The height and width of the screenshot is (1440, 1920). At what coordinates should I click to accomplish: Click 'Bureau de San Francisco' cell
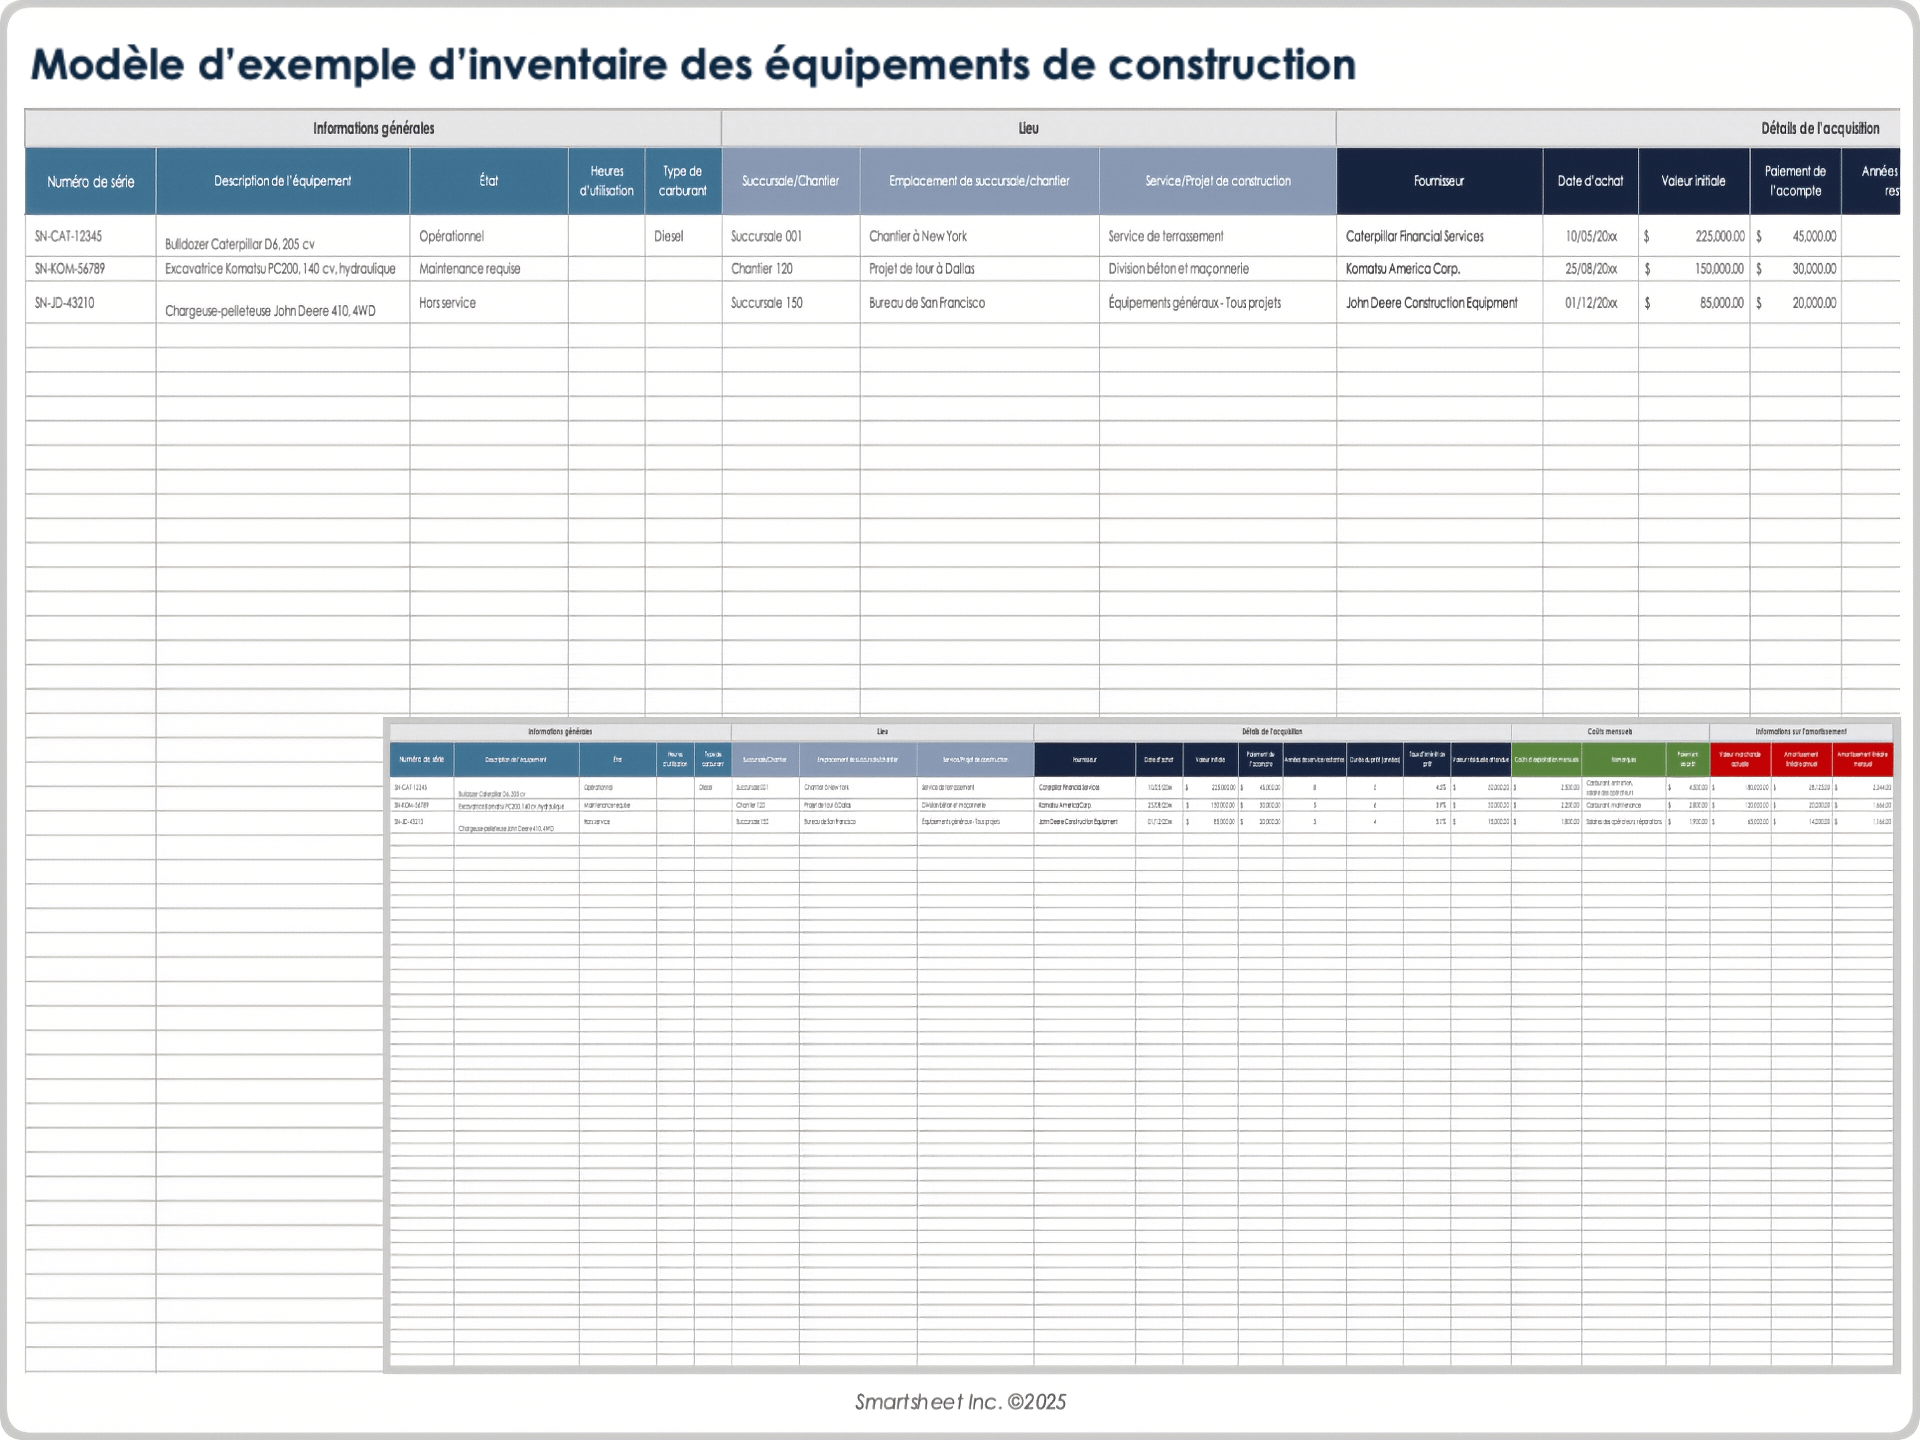(x=980, y=303)
